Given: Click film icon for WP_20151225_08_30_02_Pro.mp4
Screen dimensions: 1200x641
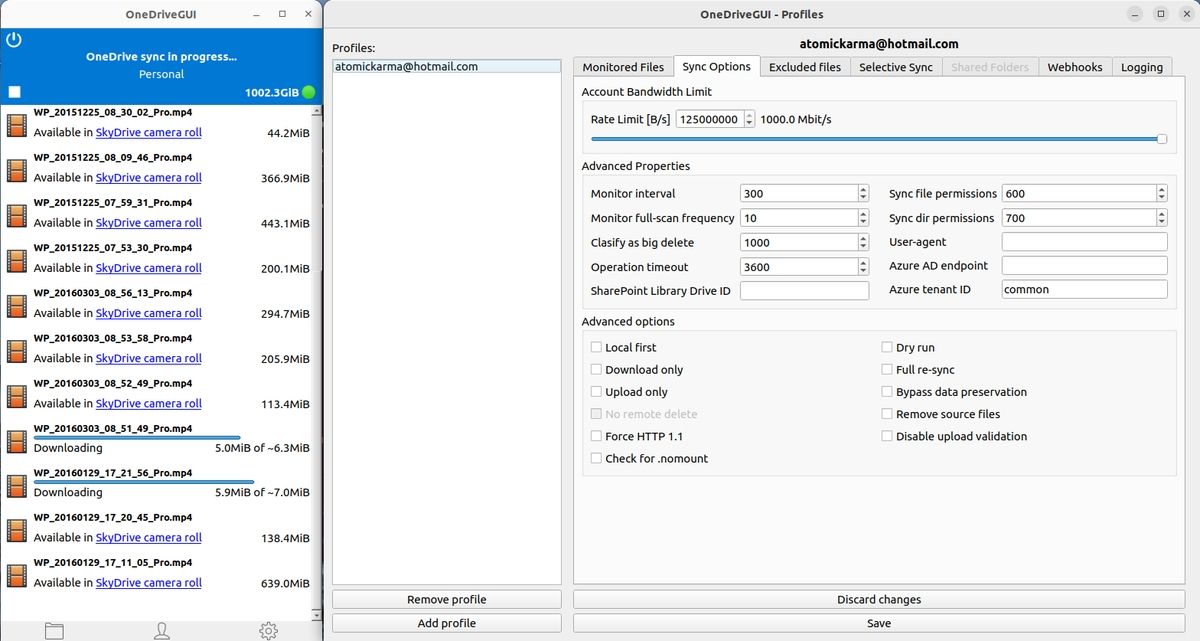Looking at the screenshot, I should click(17, 125).
